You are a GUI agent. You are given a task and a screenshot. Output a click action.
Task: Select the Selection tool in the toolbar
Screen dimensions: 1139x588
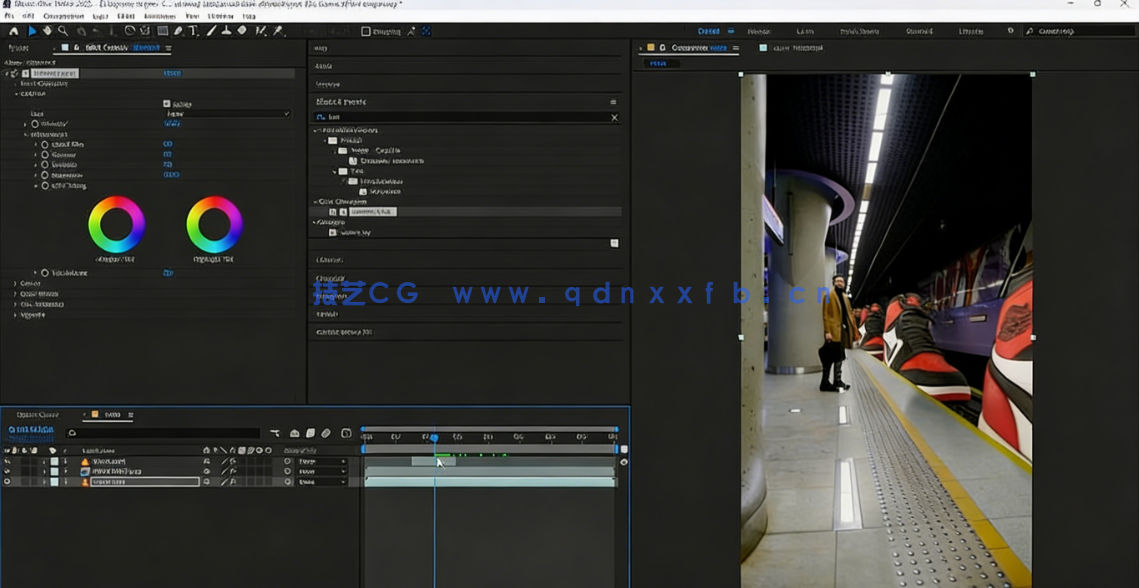pyautogui.click(x=32, y=31)
